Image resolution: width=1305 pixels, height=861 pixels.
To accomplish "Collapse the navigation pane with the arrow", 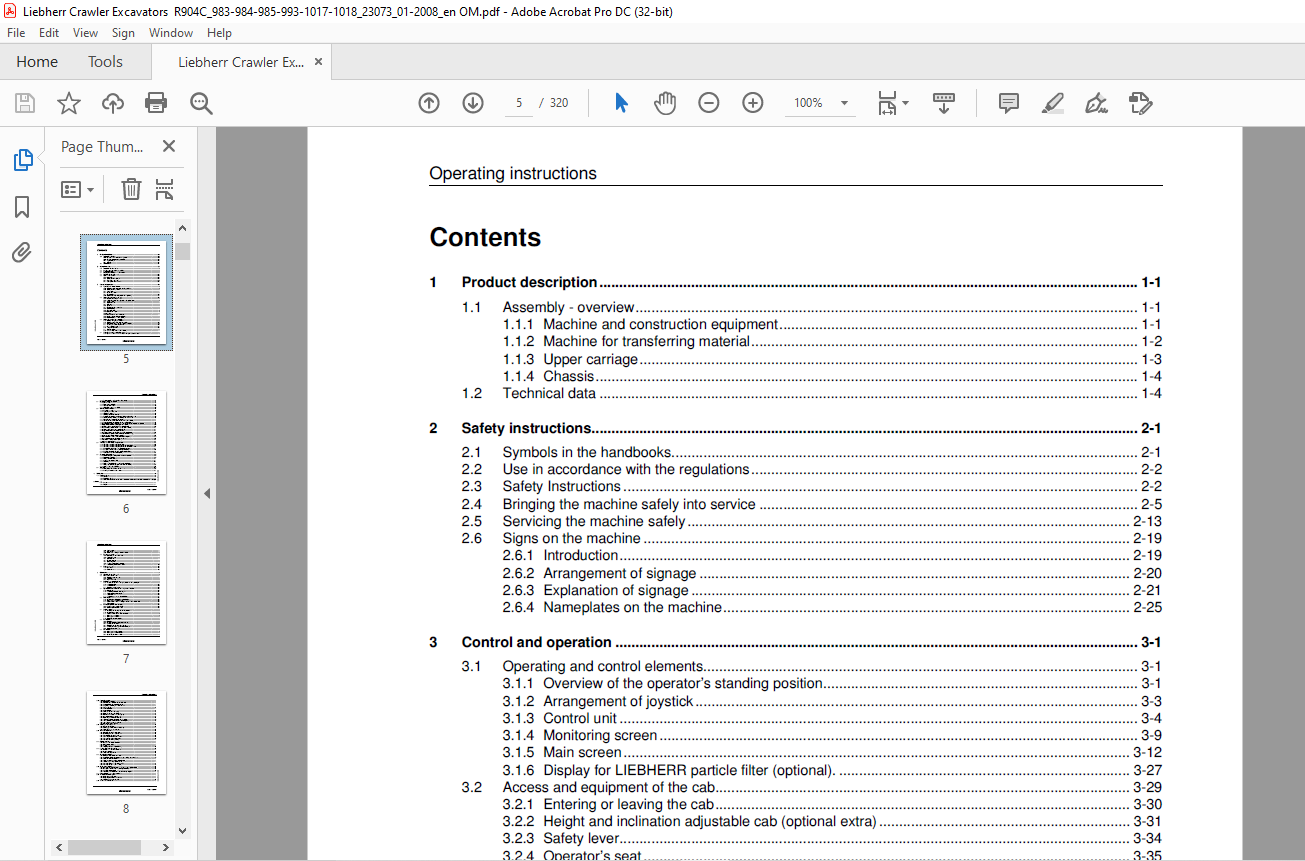I will [x=207, y=493].
